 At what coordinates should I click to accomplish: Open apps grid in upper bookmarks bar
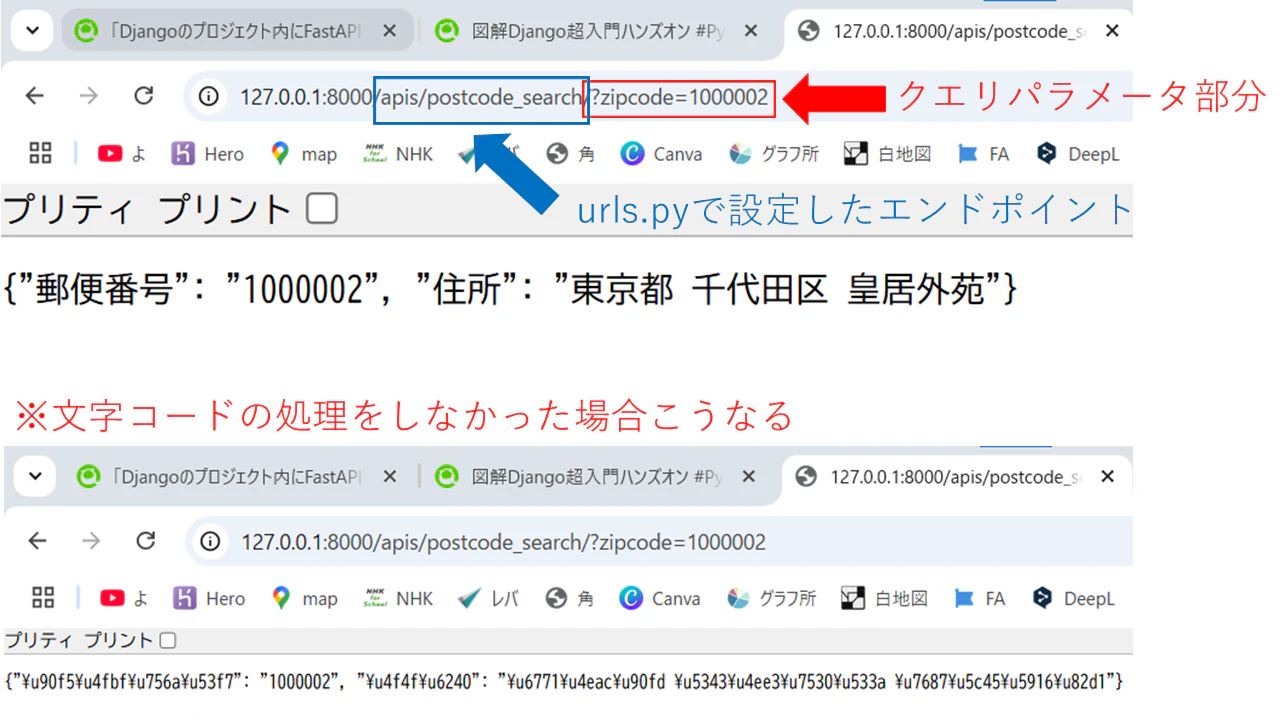40,153
